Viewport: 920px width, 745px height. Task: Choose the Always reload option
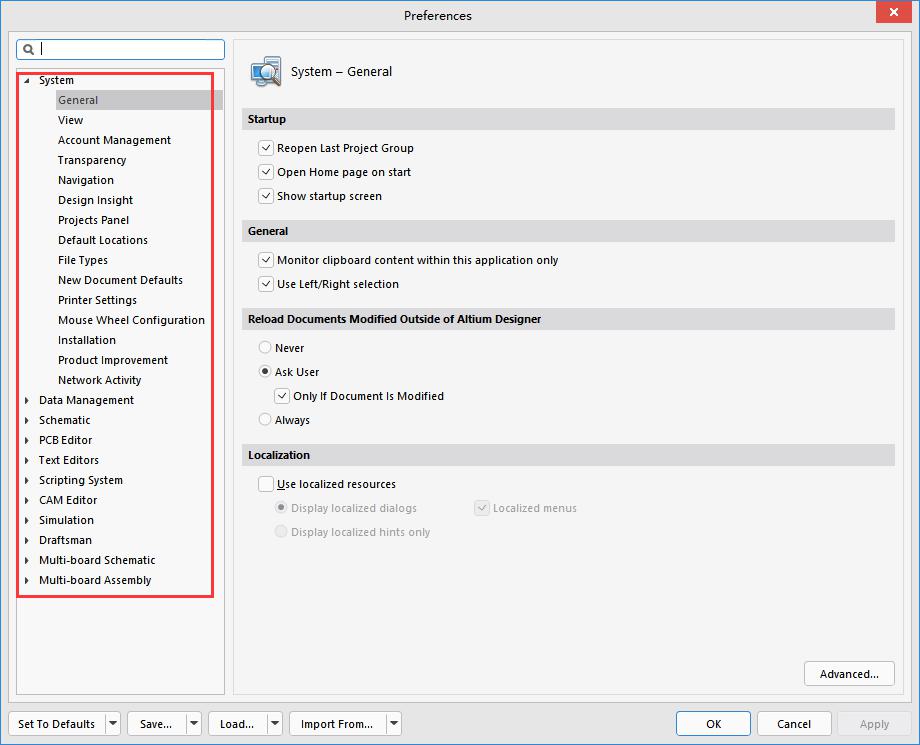[x=265, y=420]
